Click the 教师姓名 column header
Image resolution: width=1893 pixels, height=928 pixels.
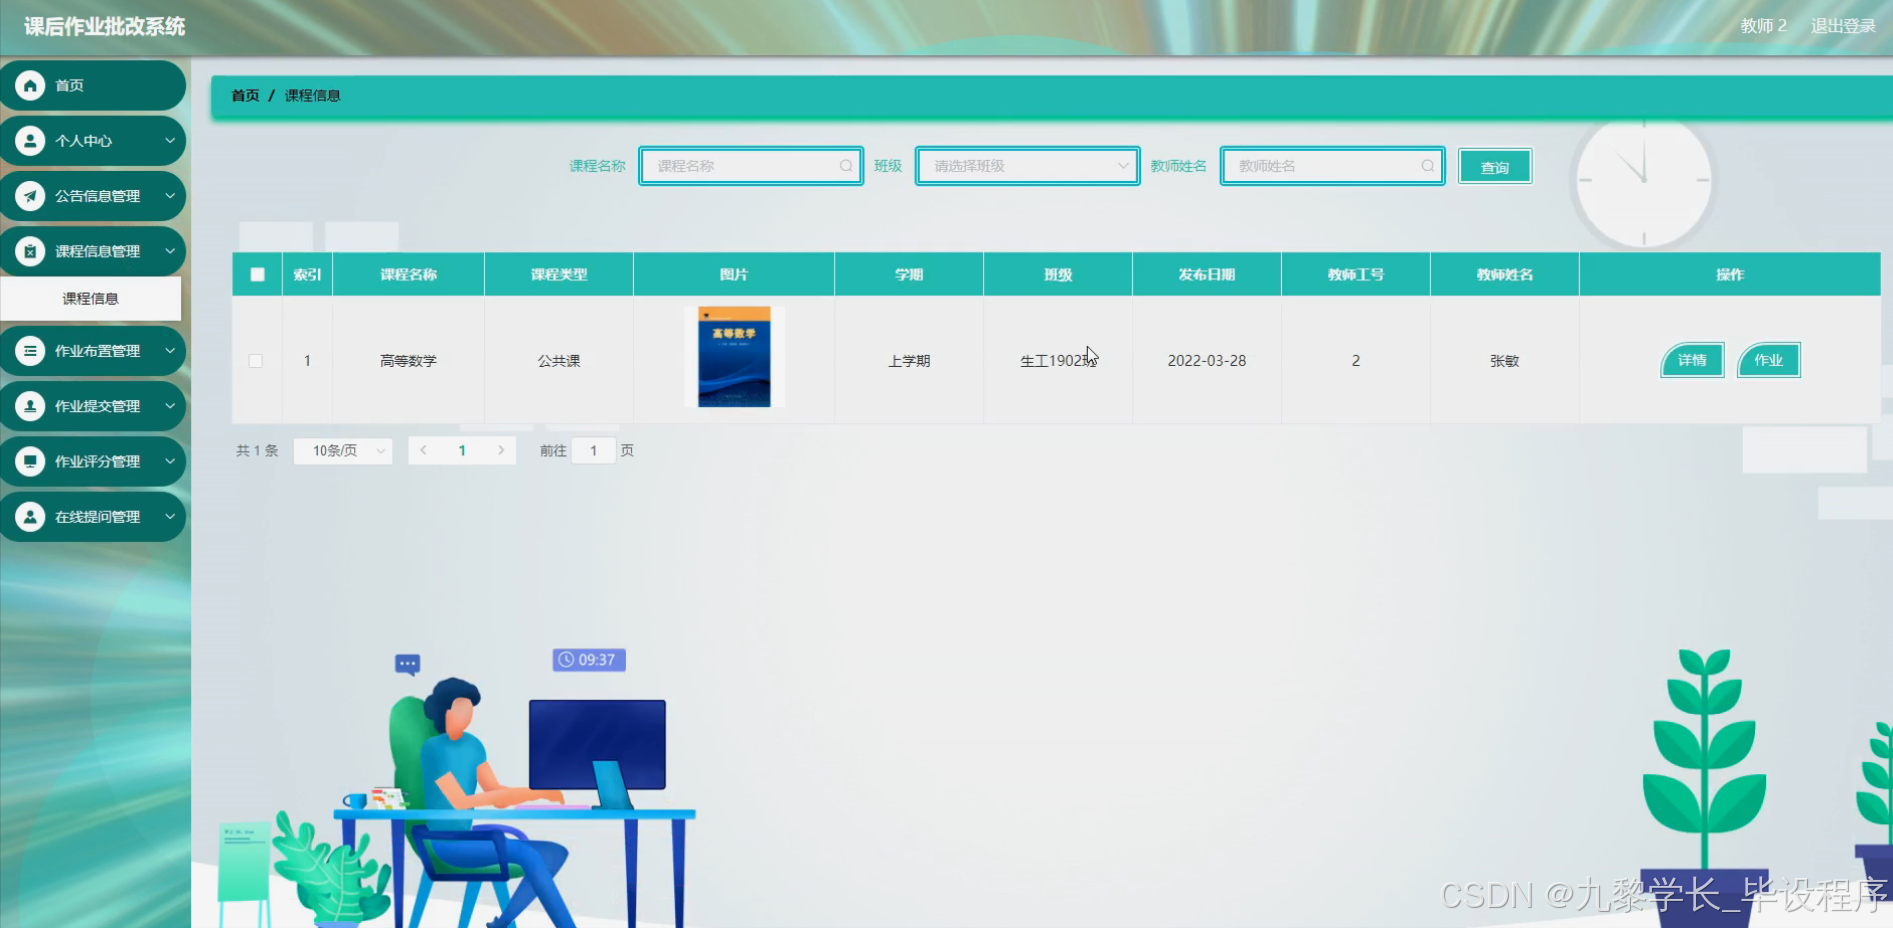[1505, 274]
